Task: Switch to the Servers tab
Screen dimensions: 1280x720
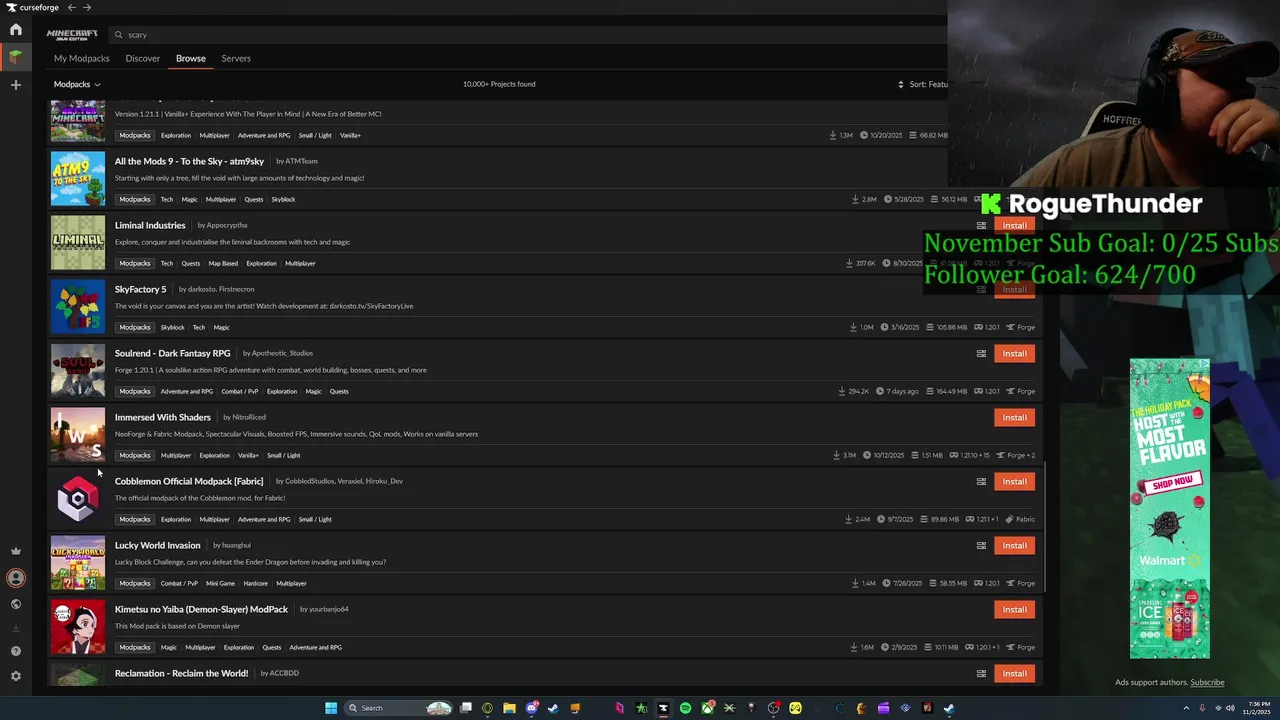Action: (236, 58)
